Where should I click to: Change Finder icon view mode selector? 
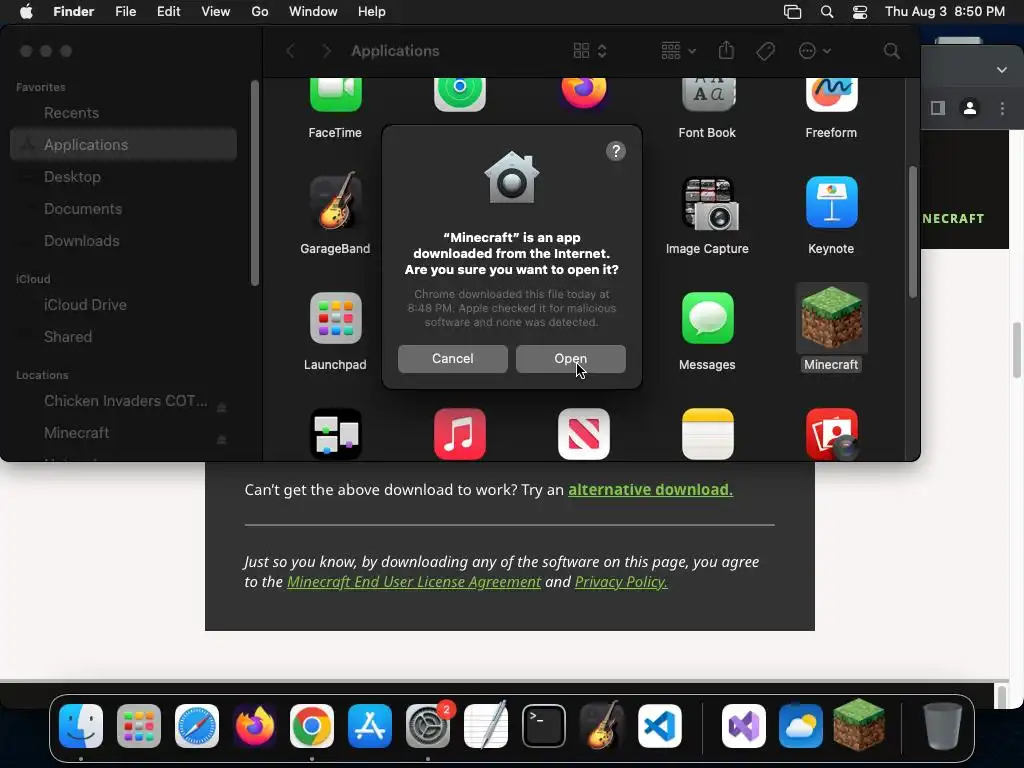[x=590, y=51]
